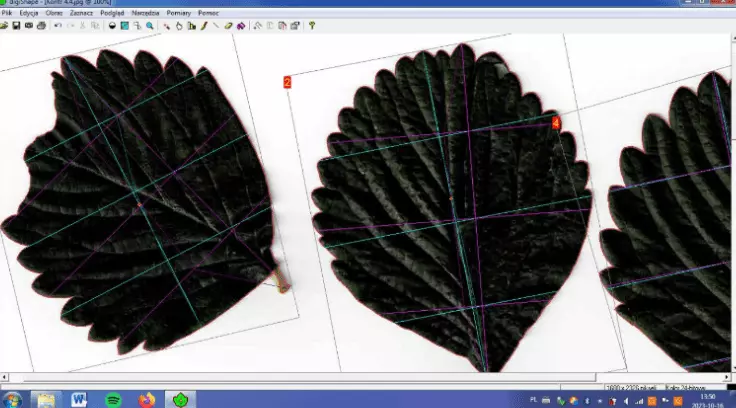The image size is (736, 408).
Task: Open the Pomiary menu
Action: (x=176, y=13)
